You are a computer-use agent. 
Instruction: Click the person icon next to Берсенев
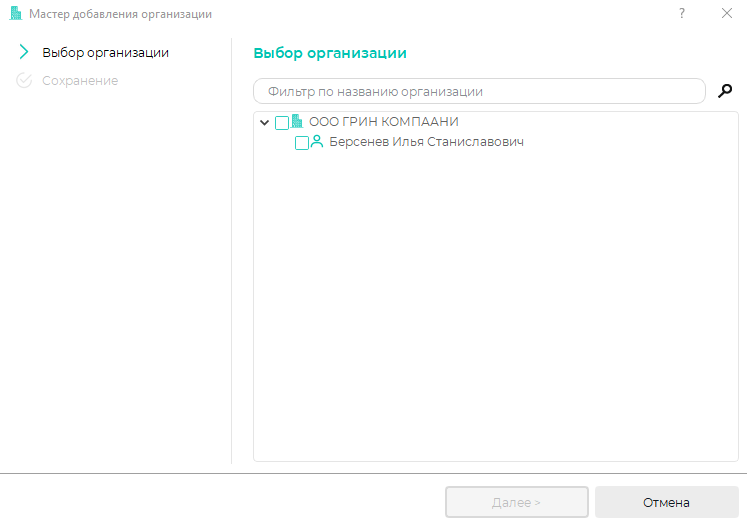tap(317, 142)
